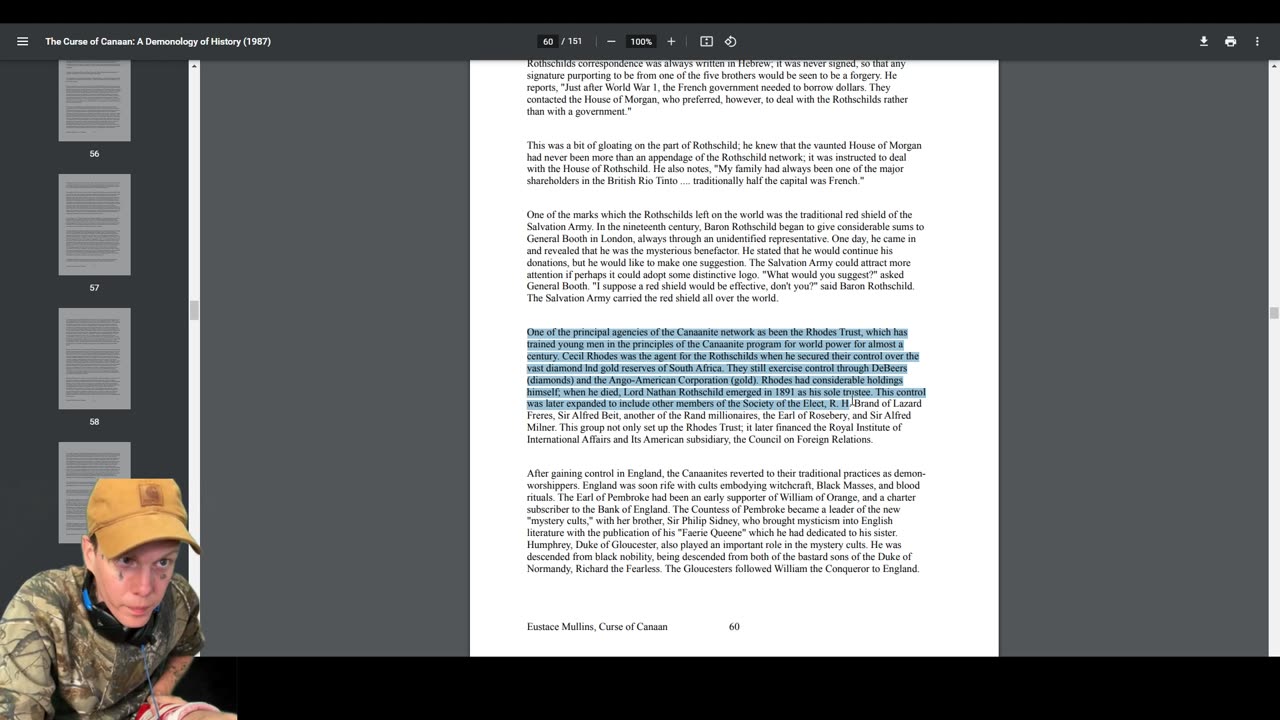Click the thumbnail panel scroll-up arrow
Viewport: 1280px width, 720px height.
coord(194,66)
